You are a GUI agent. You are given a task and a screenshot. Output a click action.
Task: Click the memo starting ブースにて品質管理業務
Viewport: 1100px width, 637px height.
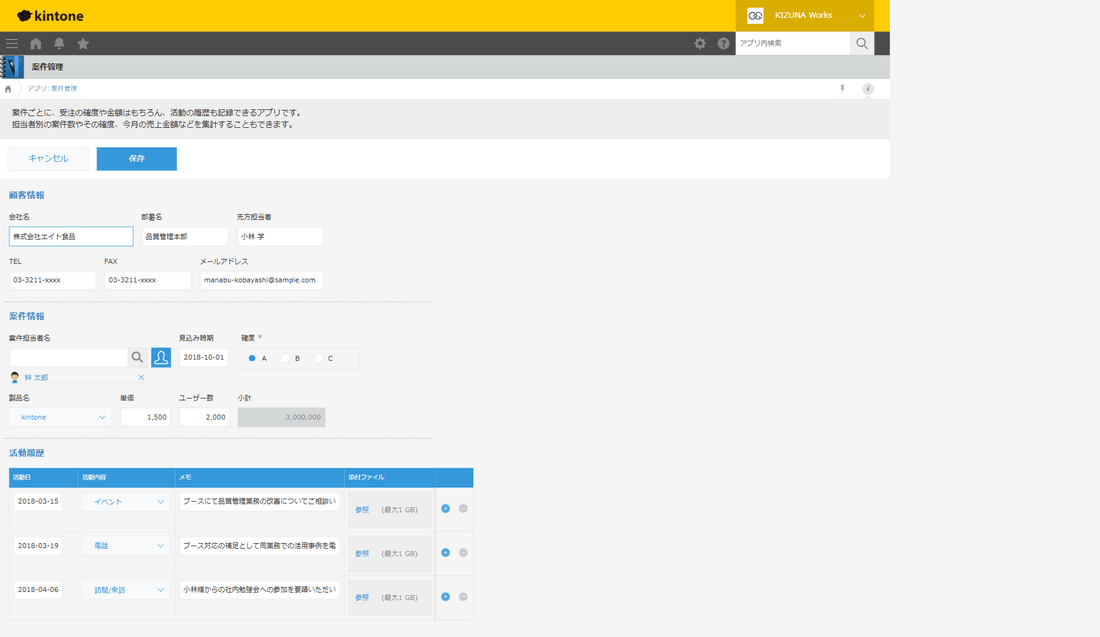pyautogui.click(x=260, y=501)
